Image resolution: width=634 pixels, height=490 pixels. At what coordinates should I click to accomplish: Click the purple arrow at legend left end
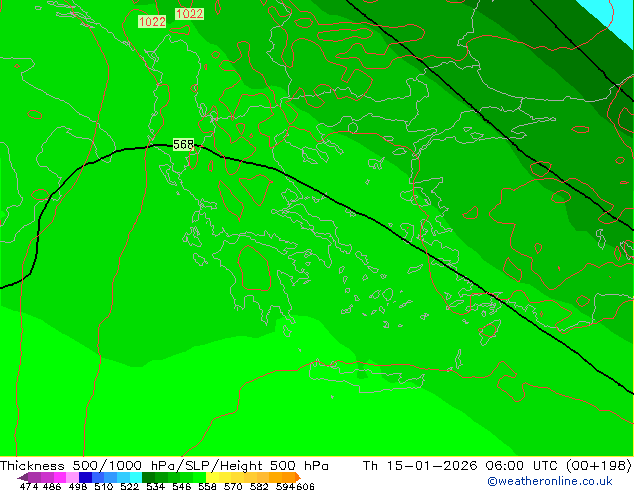pos(23,477)
